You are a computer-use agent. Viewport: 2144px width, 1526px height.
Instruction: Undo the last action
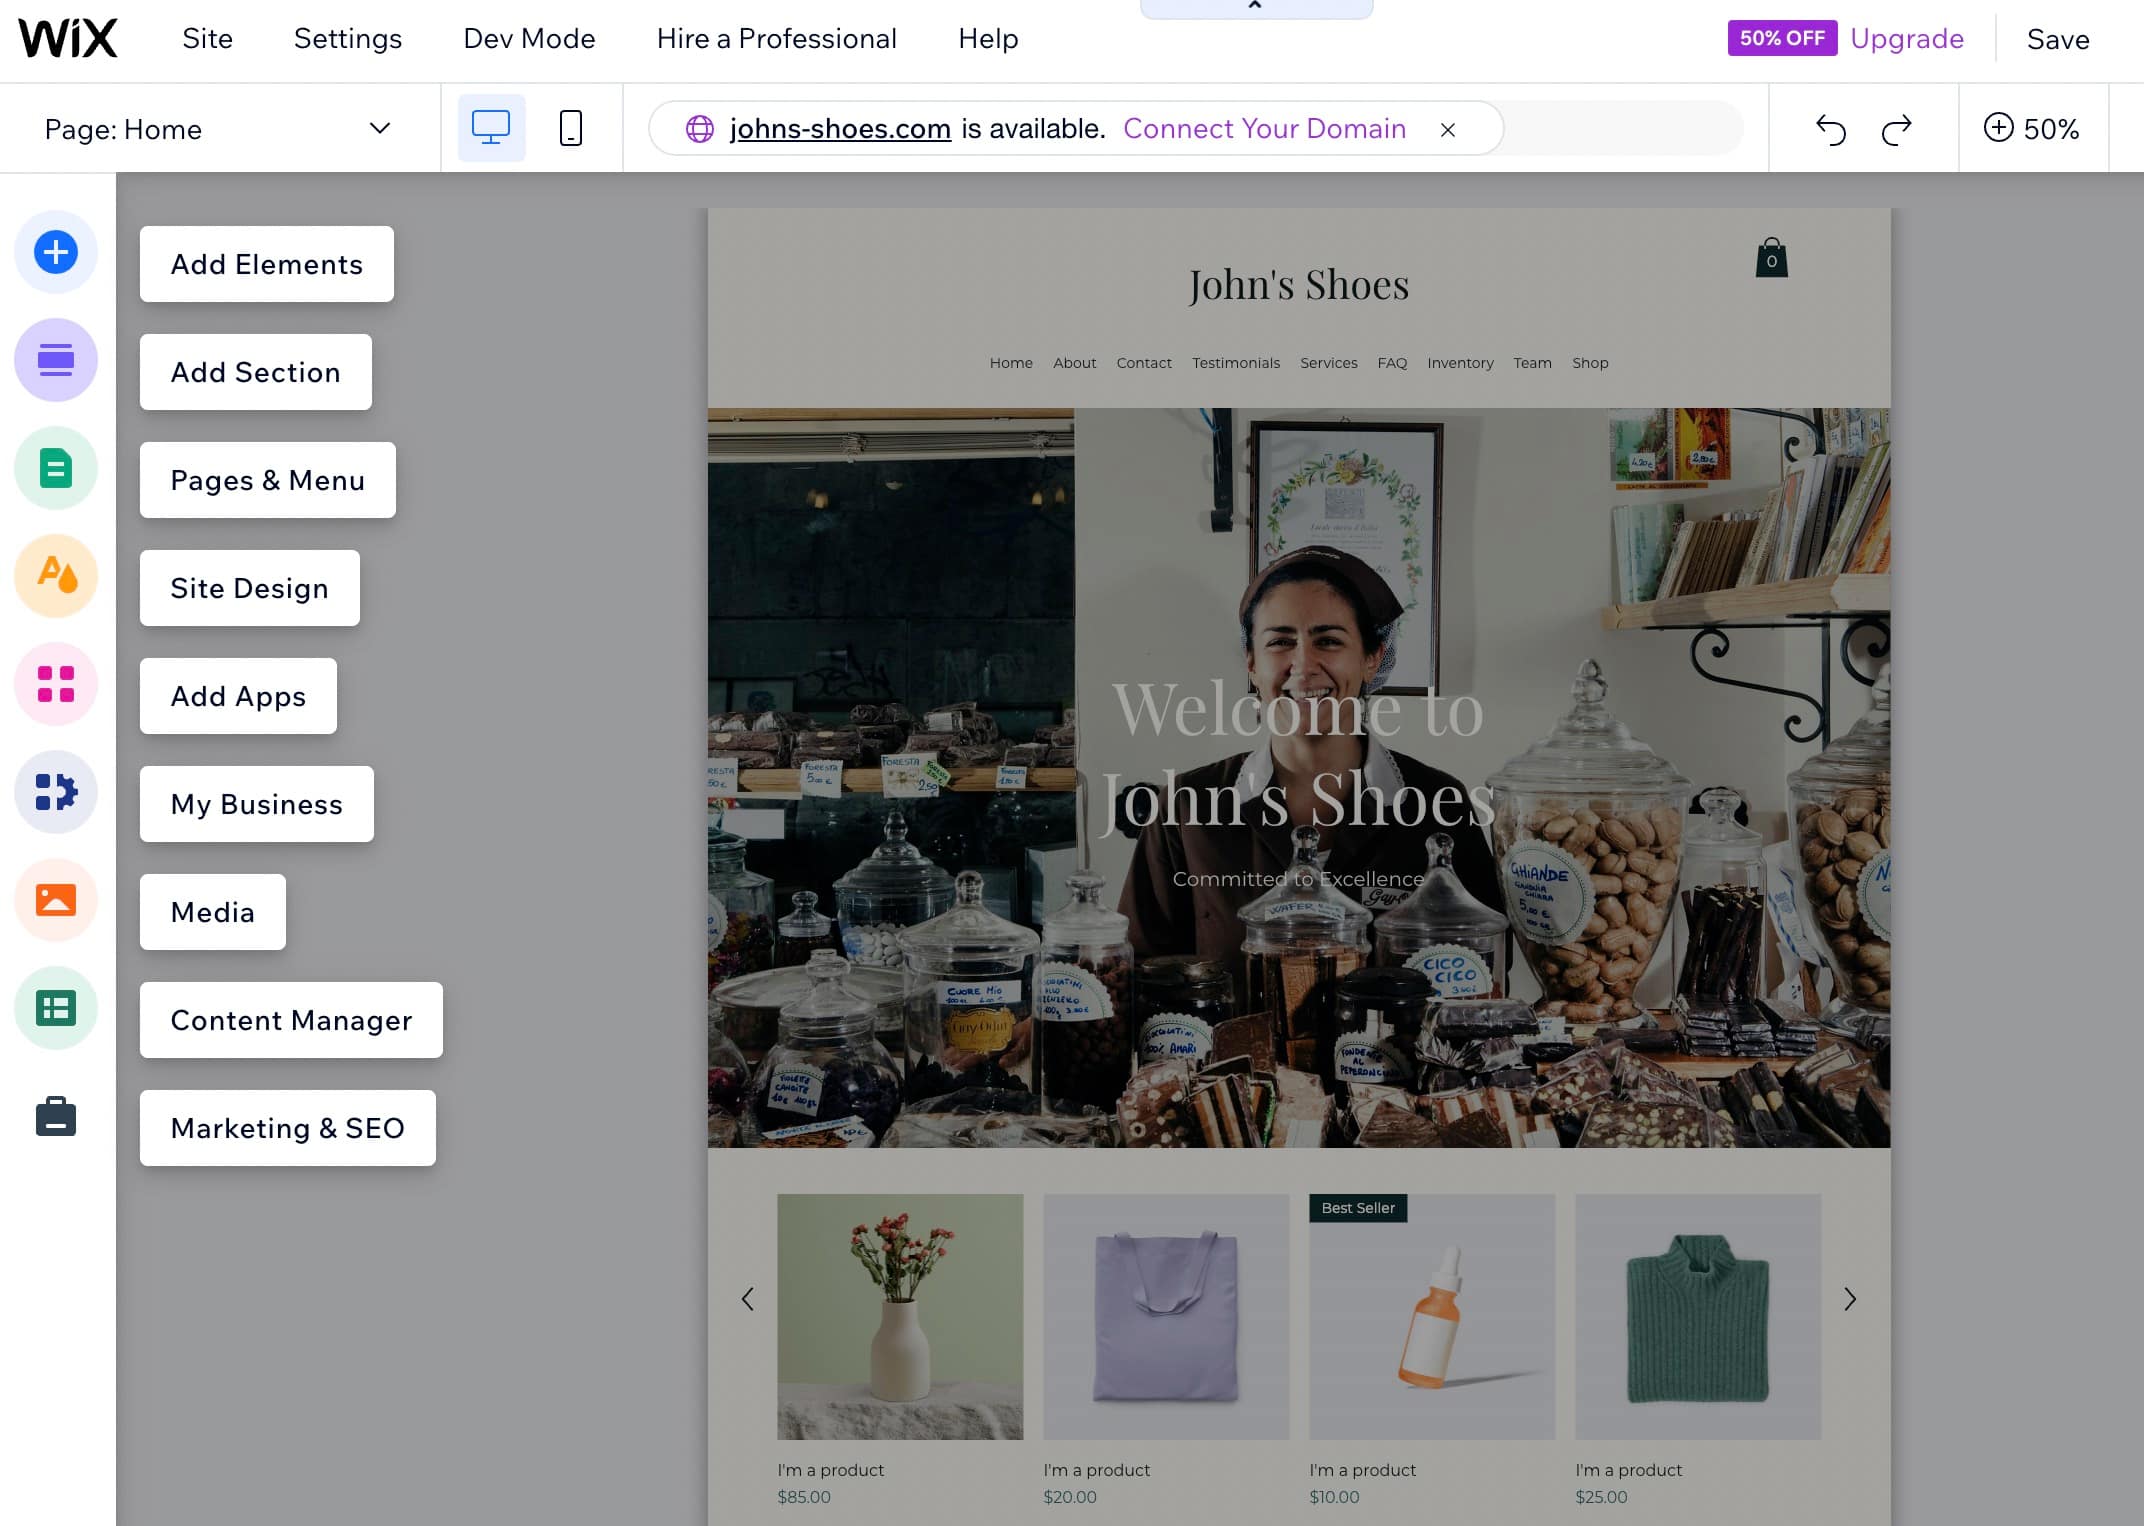point(1830,129)
